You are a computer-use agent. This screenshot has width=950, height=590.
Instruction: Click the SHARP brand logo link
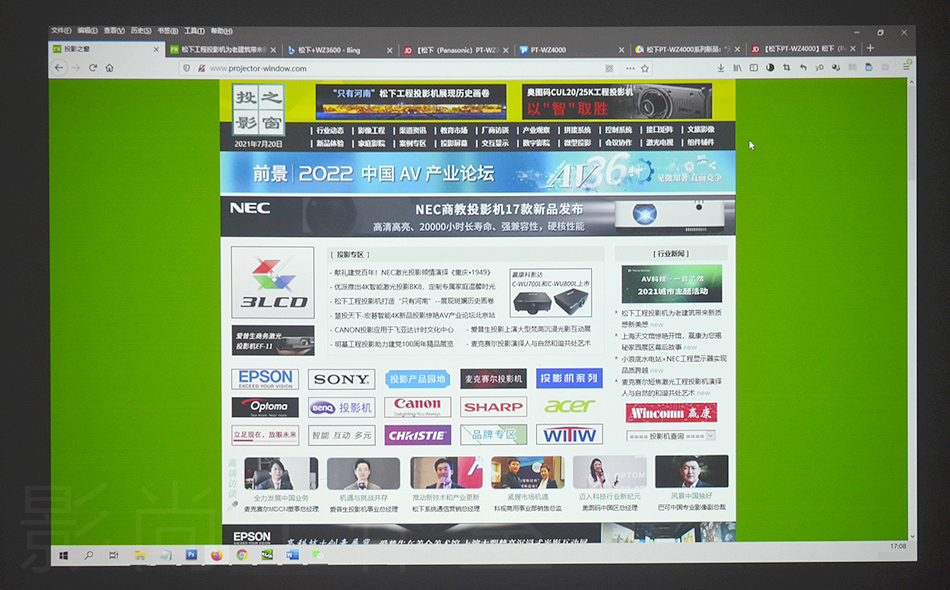click(x=493, y=407)
